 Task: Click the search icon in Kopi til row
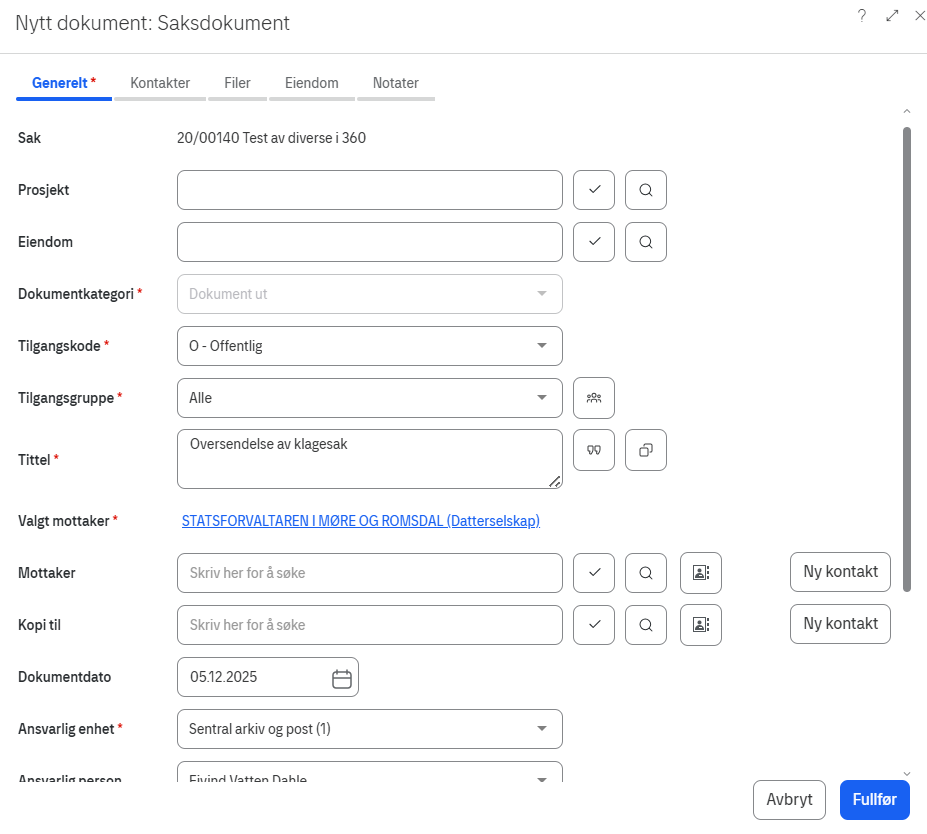pos(645,625)
